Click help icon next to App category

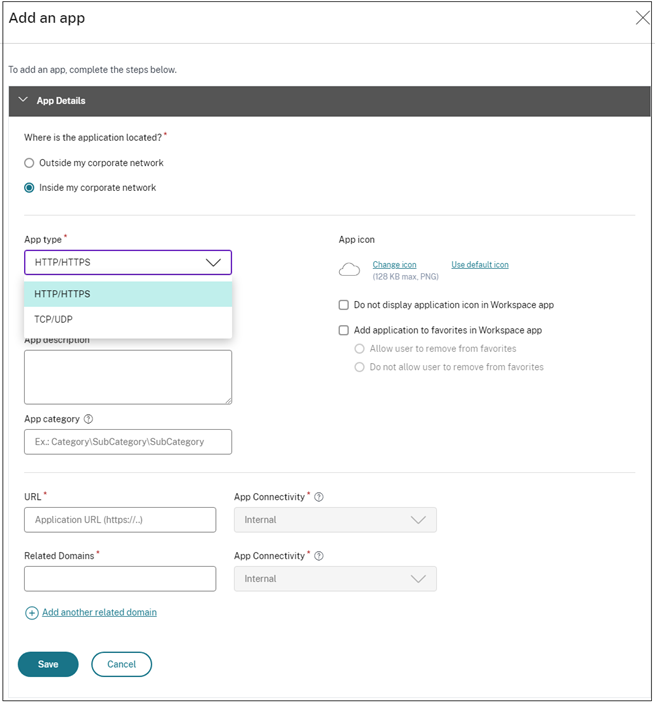point(88,419)
